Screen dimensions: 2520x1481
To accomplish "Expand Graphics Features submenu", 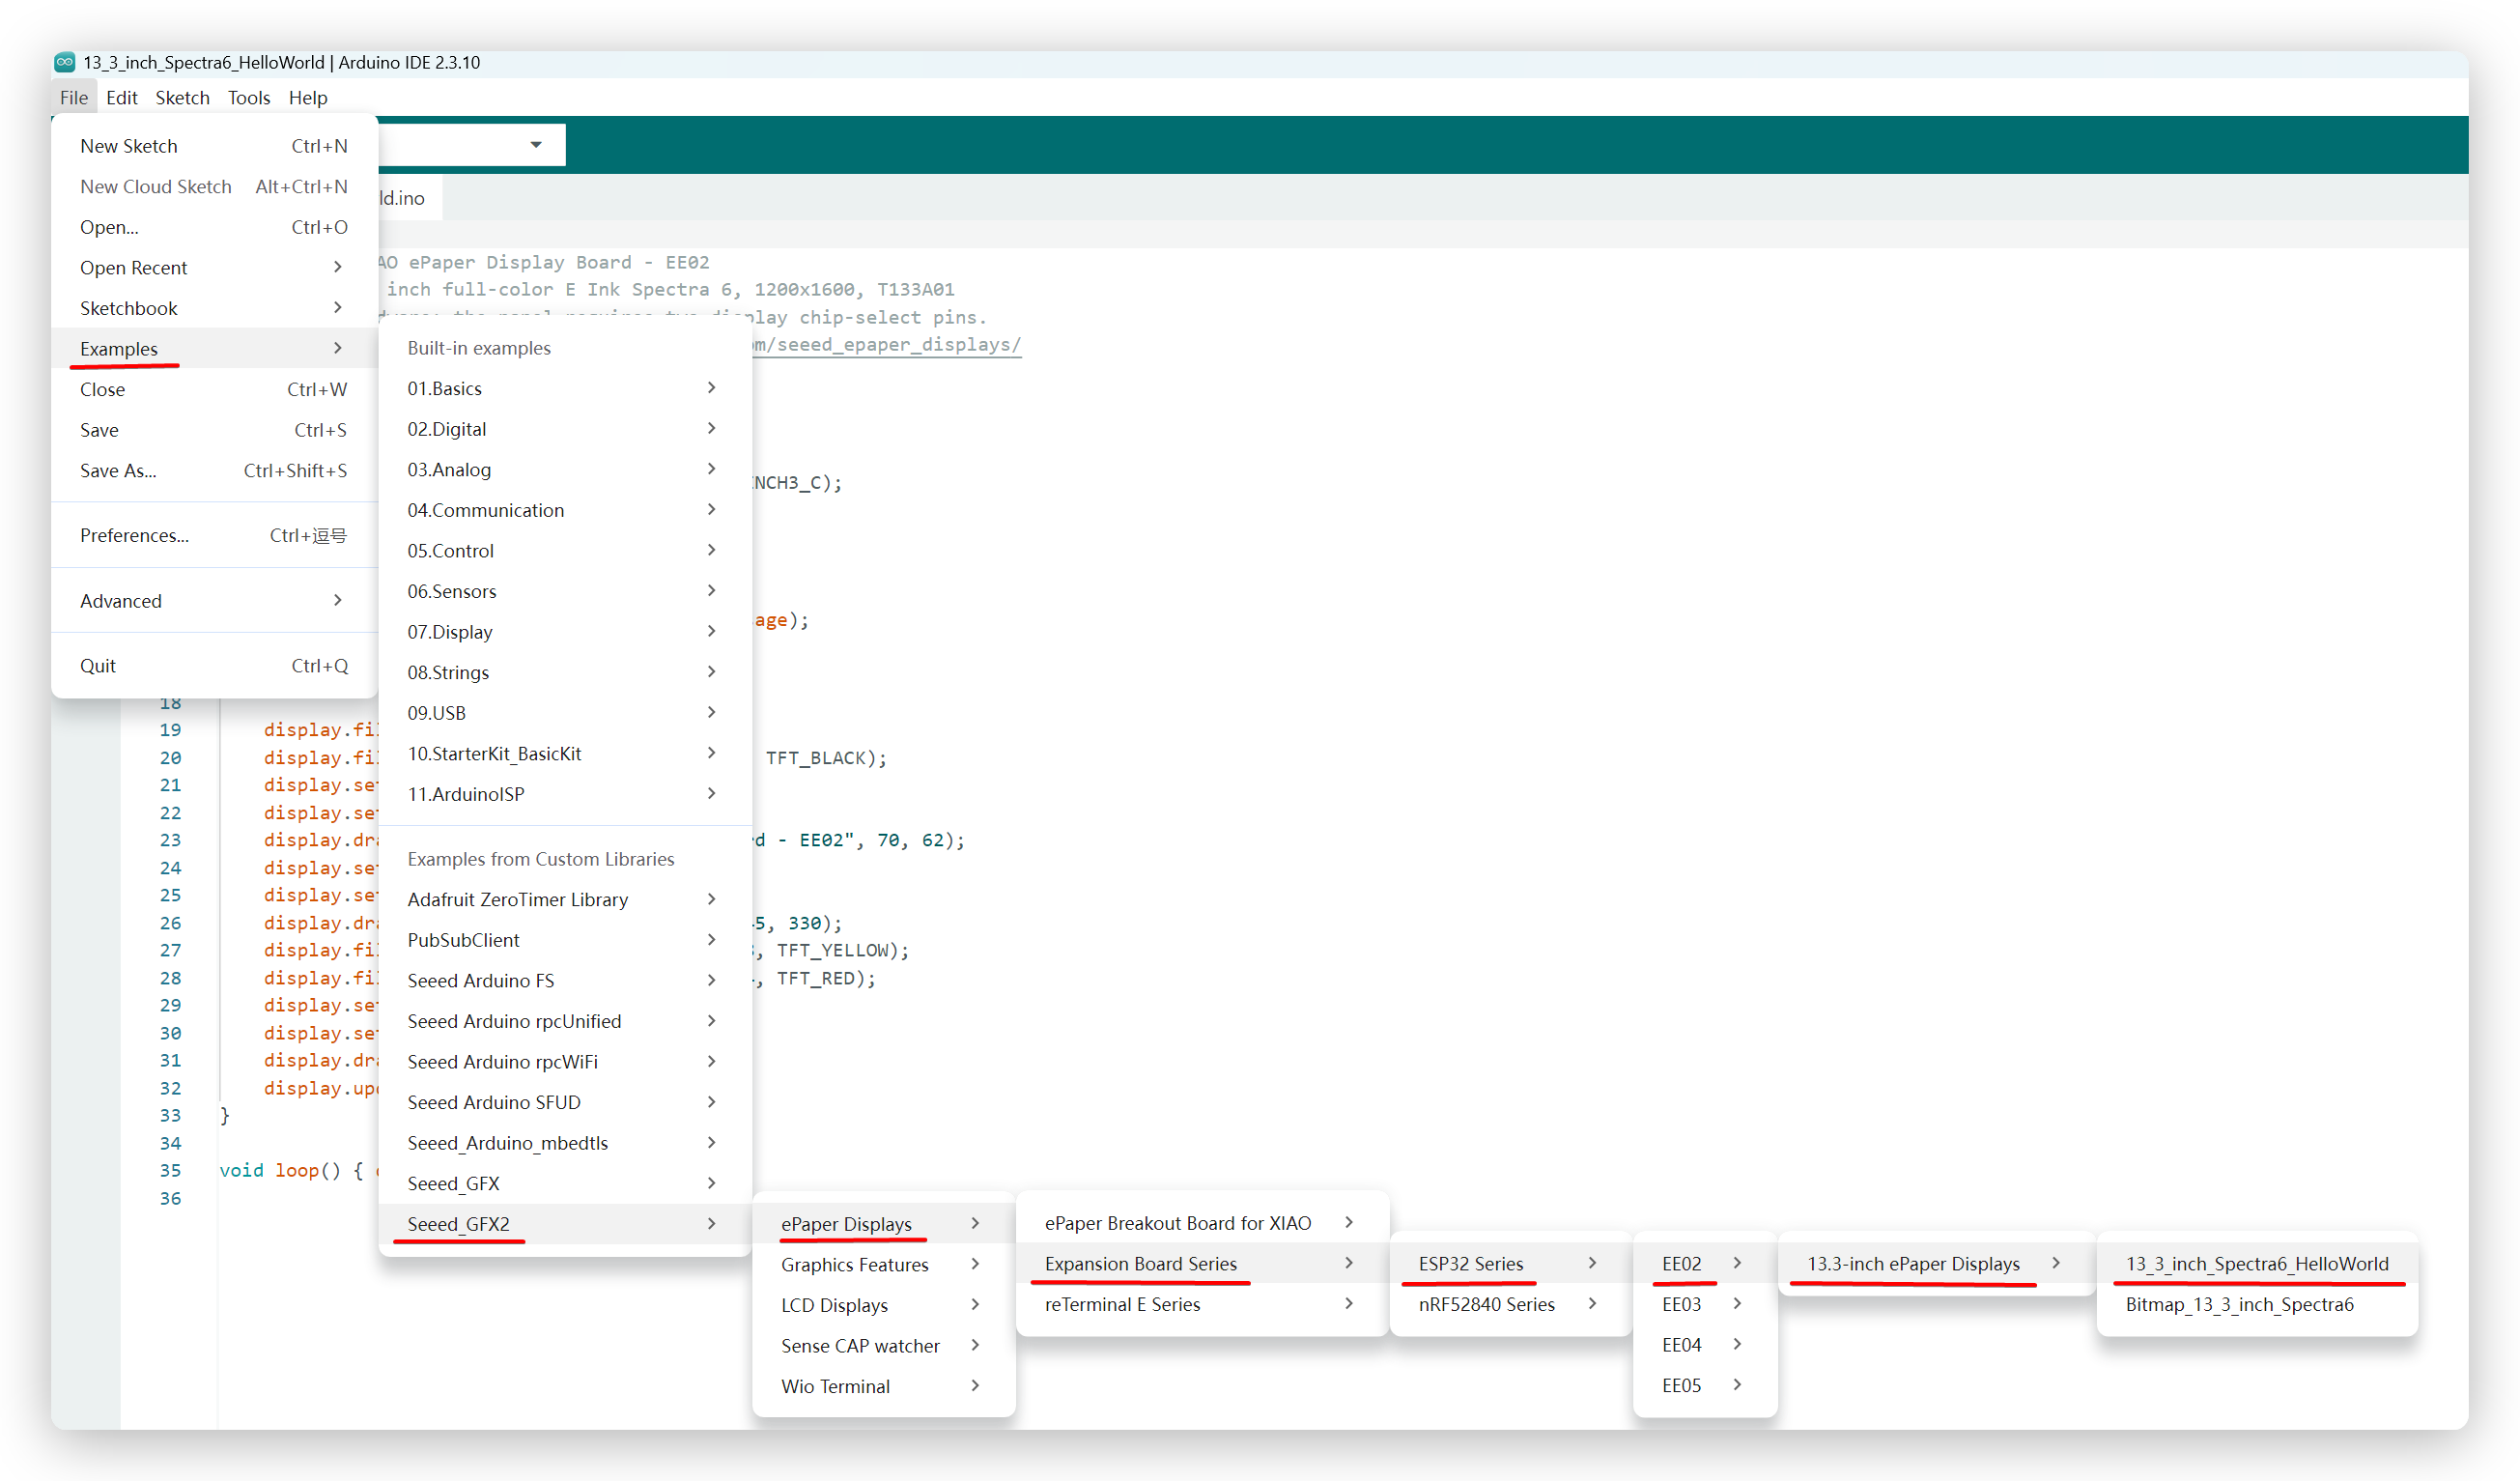I will (x=883, y=1264).
